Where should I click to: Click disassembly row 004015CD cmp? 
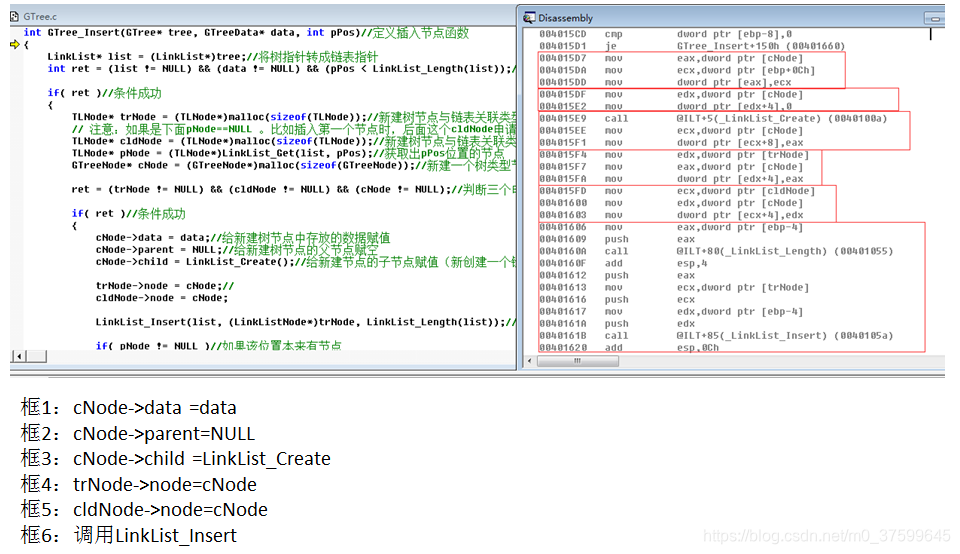pyautogui.click(x=666, y=34)
